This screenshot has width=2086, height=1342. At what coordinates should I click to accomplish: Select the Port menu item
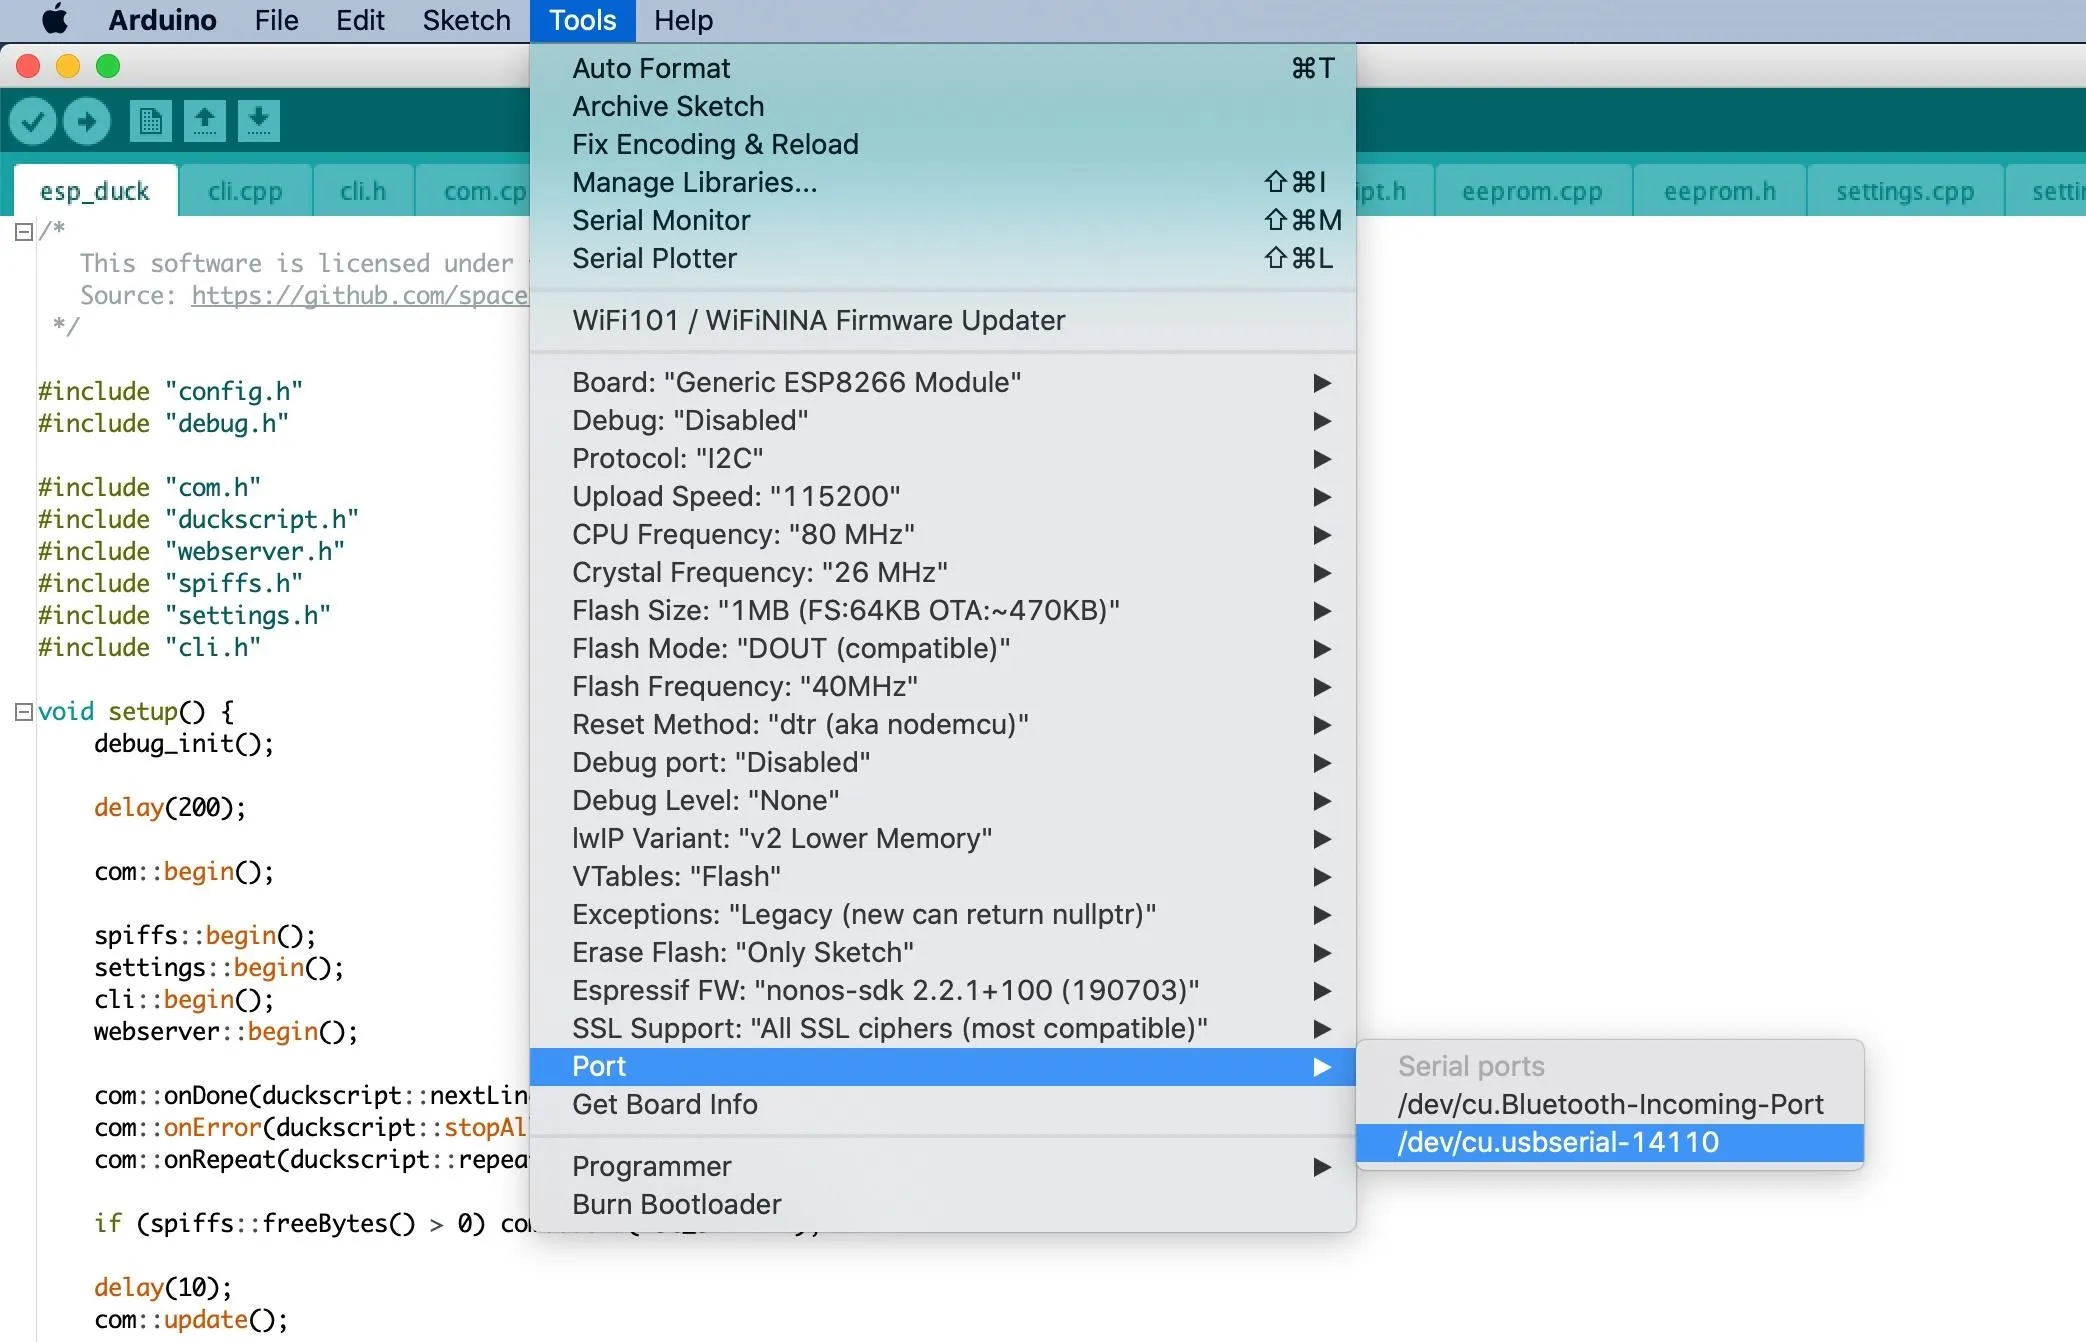943,1067
